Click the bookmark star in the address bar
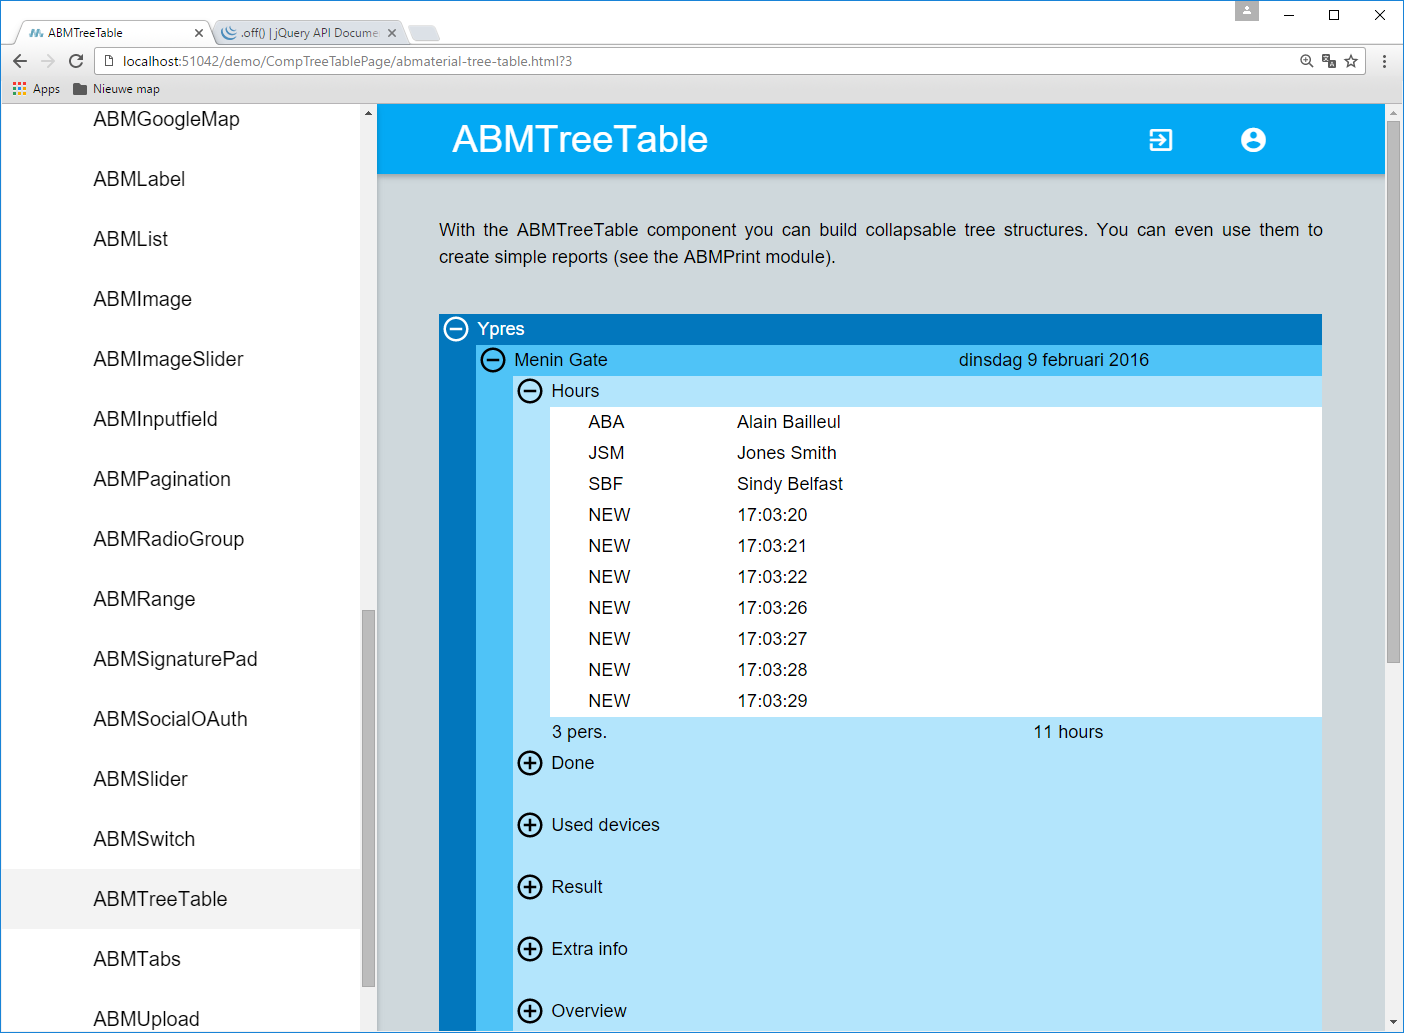 tap(1351, 61)
